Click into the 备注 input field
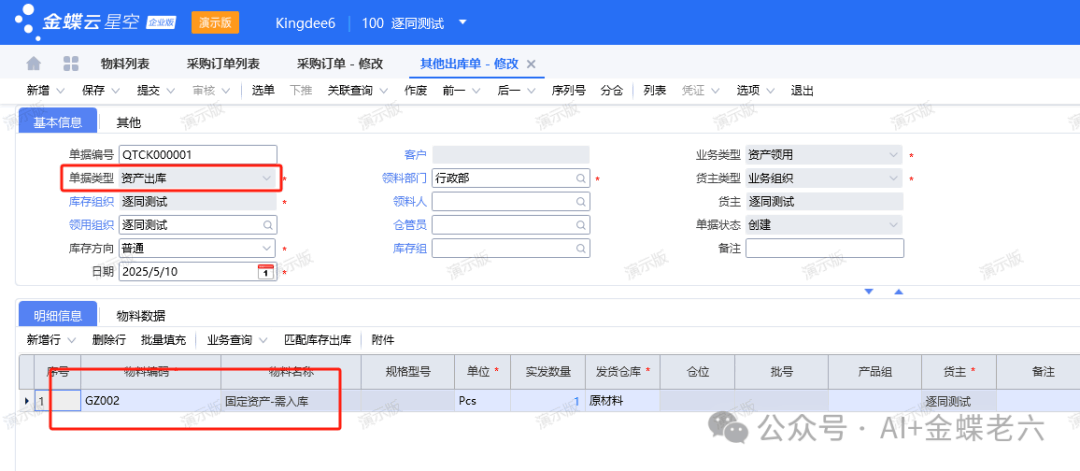1080x471 pixels. pyautogui.click(x=824, y=248)
